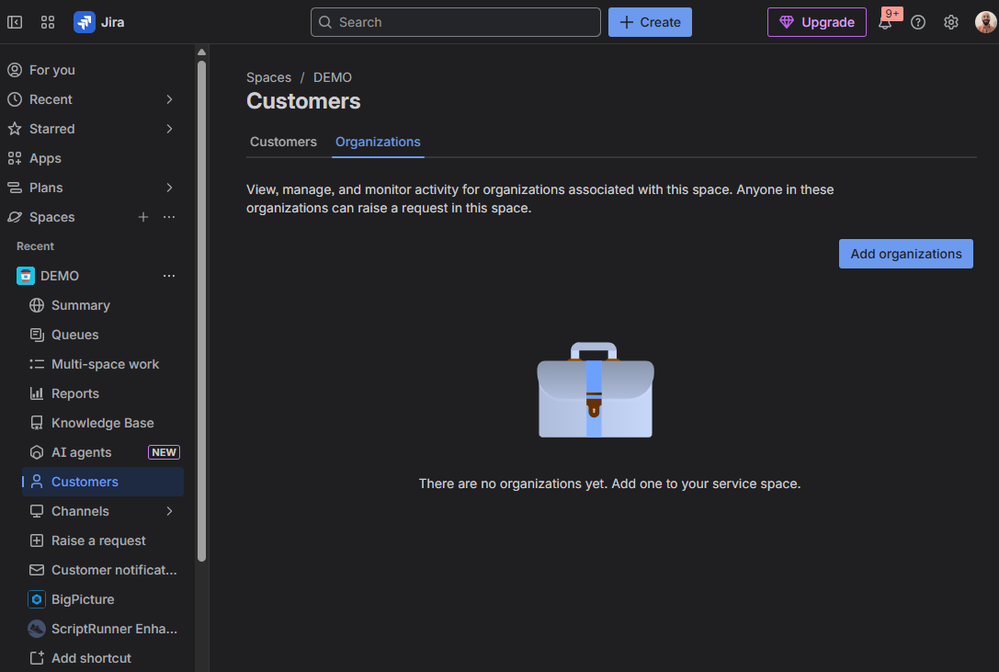Click the DEMO breadcrumb link

(332, 77)
